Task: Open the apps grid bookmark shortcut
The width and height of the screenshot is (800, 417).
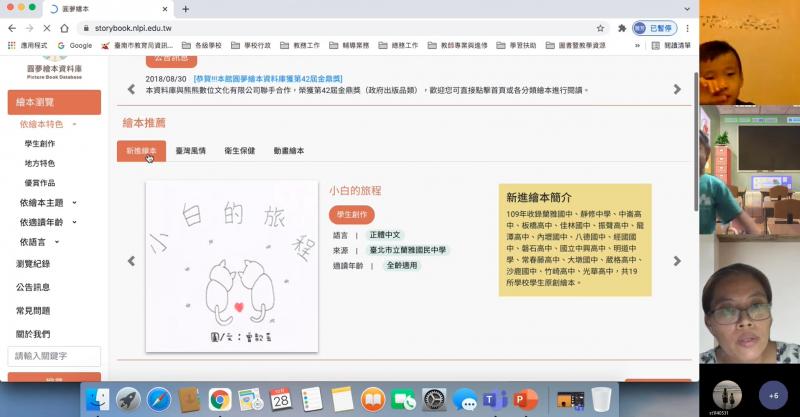Action: tap(28, 45)
